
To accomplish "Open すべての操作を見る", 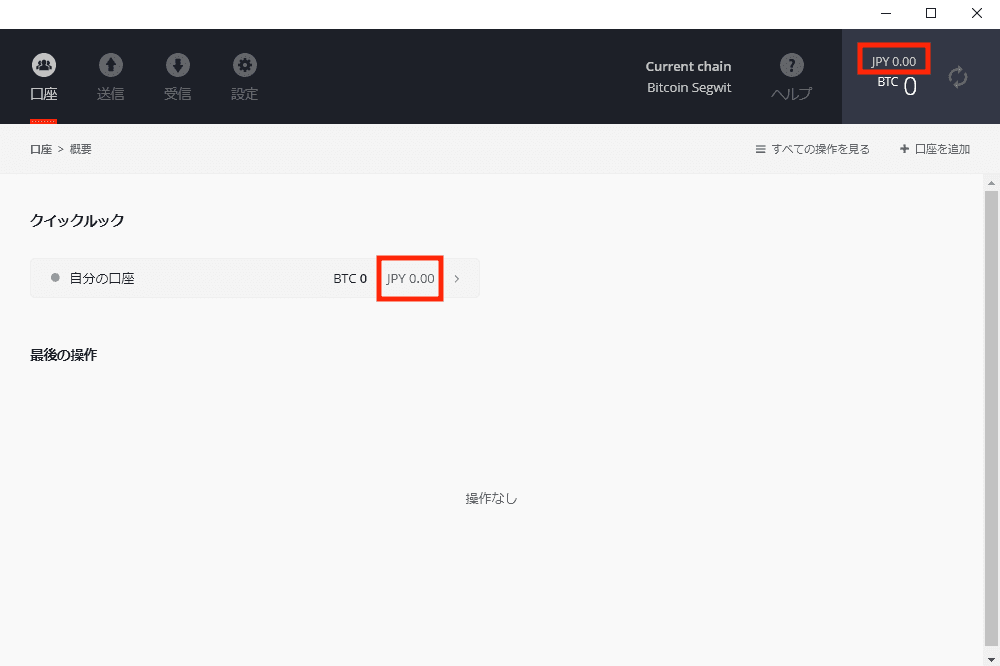I will click(812, 149).
